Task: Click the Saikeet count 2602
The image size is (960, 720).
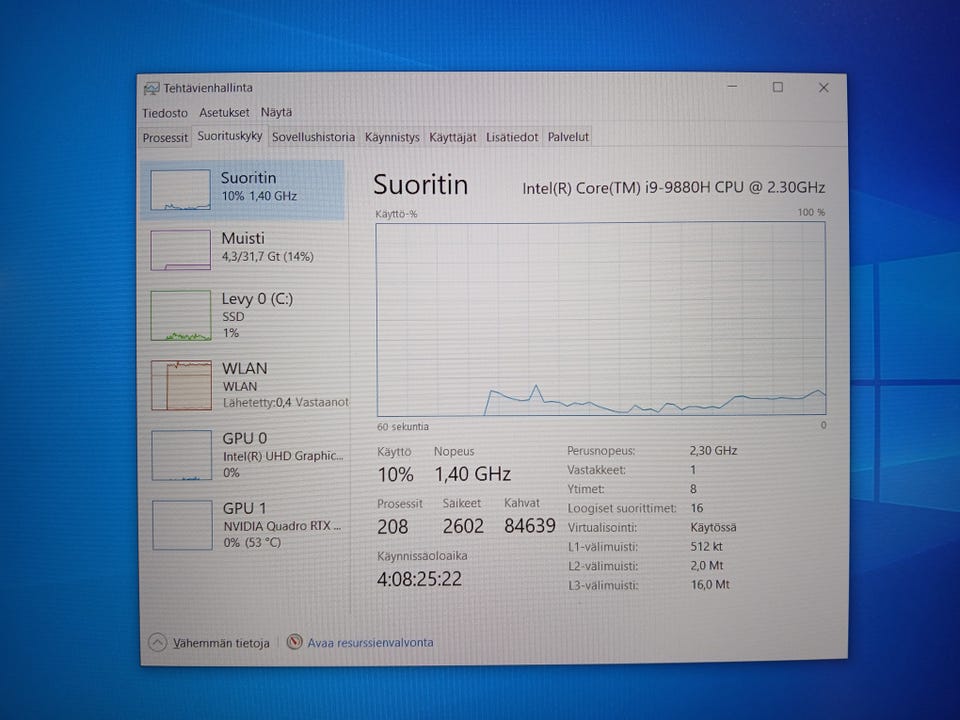Action: pyautogui.click(x=463, y=526)
